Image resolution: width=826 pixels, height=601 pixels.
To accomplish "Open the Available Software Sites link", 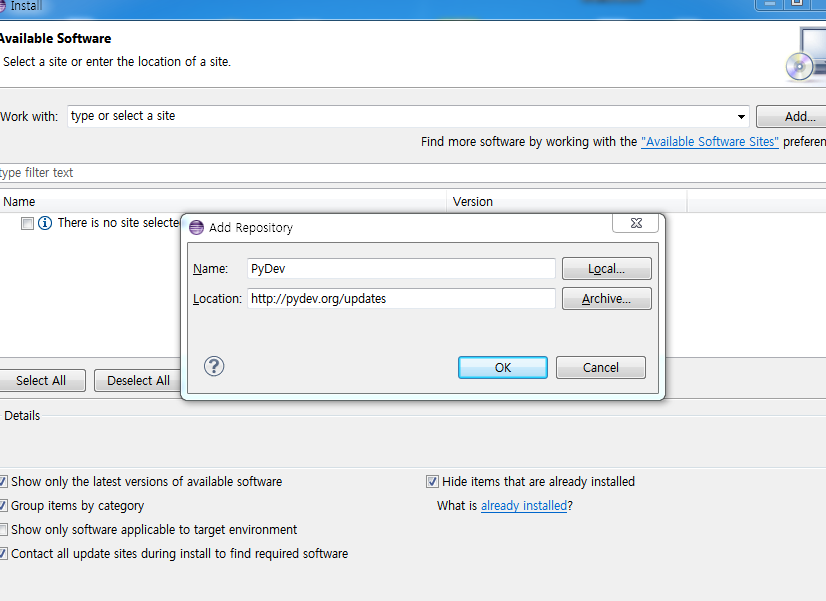I will point(709,142).
